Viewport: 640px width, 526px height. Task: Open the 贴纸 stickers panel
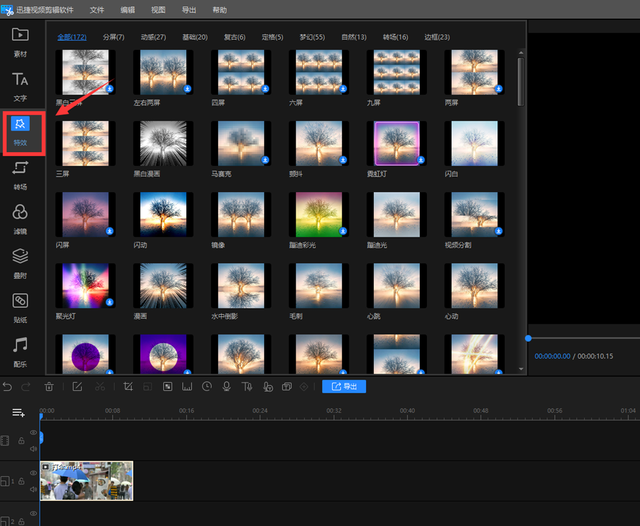(x=20, y=308)
